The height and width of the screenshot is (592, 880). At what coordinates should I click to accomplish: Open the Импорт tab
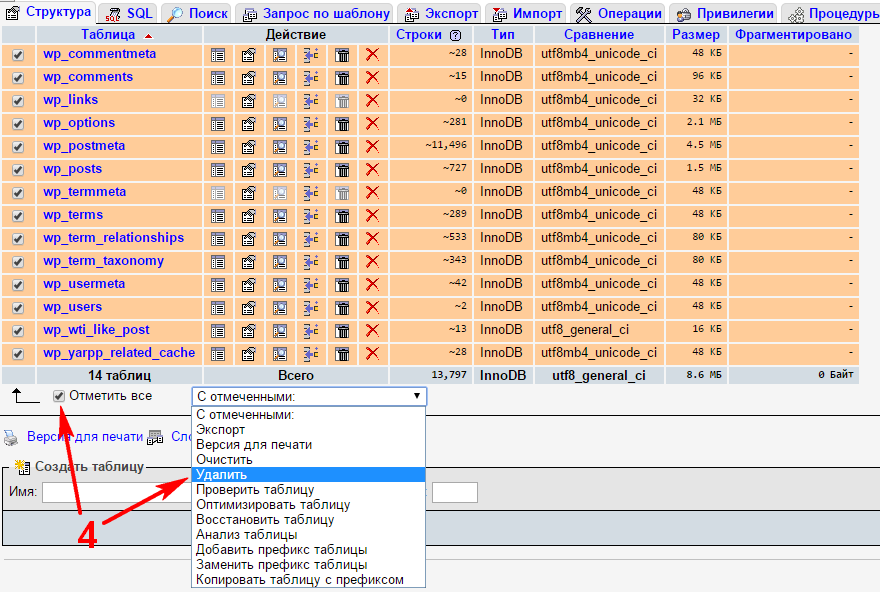(x=527, y=13)
